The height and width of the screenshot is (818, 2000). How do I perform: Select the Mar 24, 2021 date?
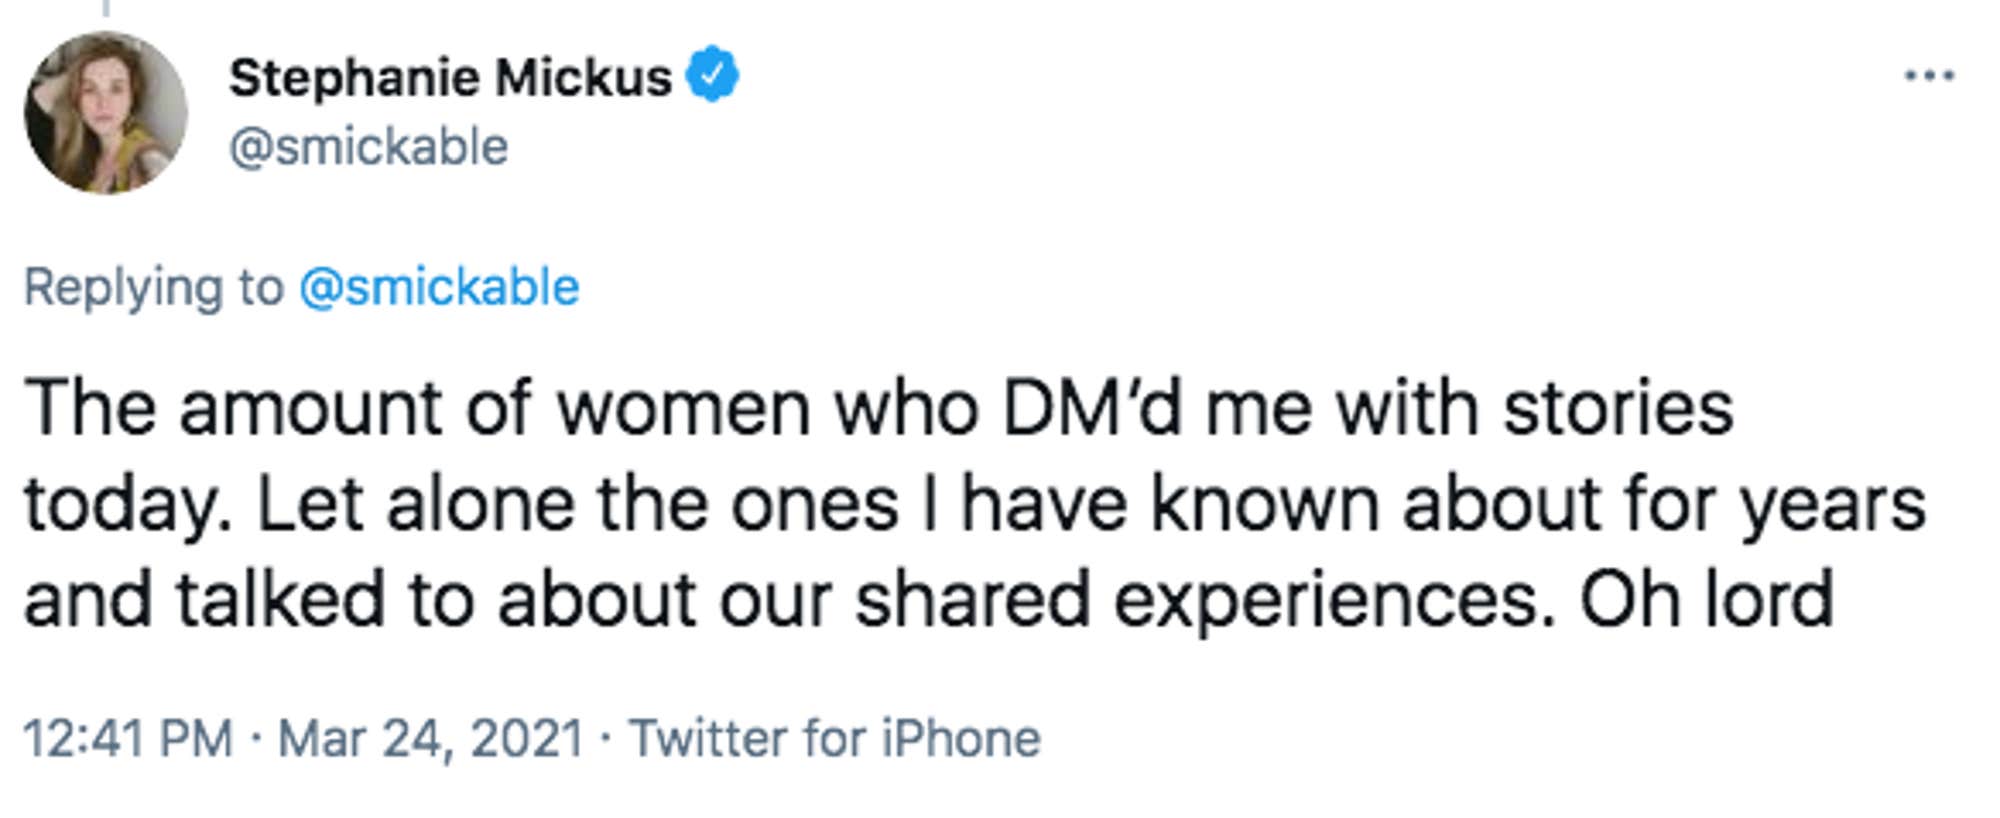coord(431,739)
